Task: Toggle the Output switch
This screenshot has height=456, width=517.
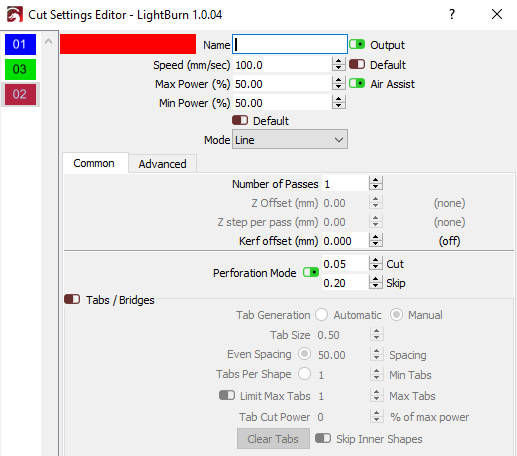Action: [x=357, y=44]
